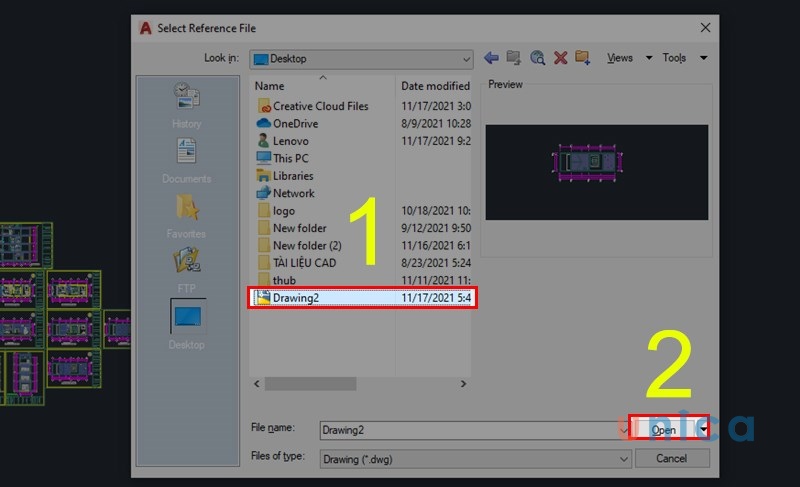800x487 pixels.
Task: Expand the Look in Desktop dropdown
Action: (x=466, y=59)
